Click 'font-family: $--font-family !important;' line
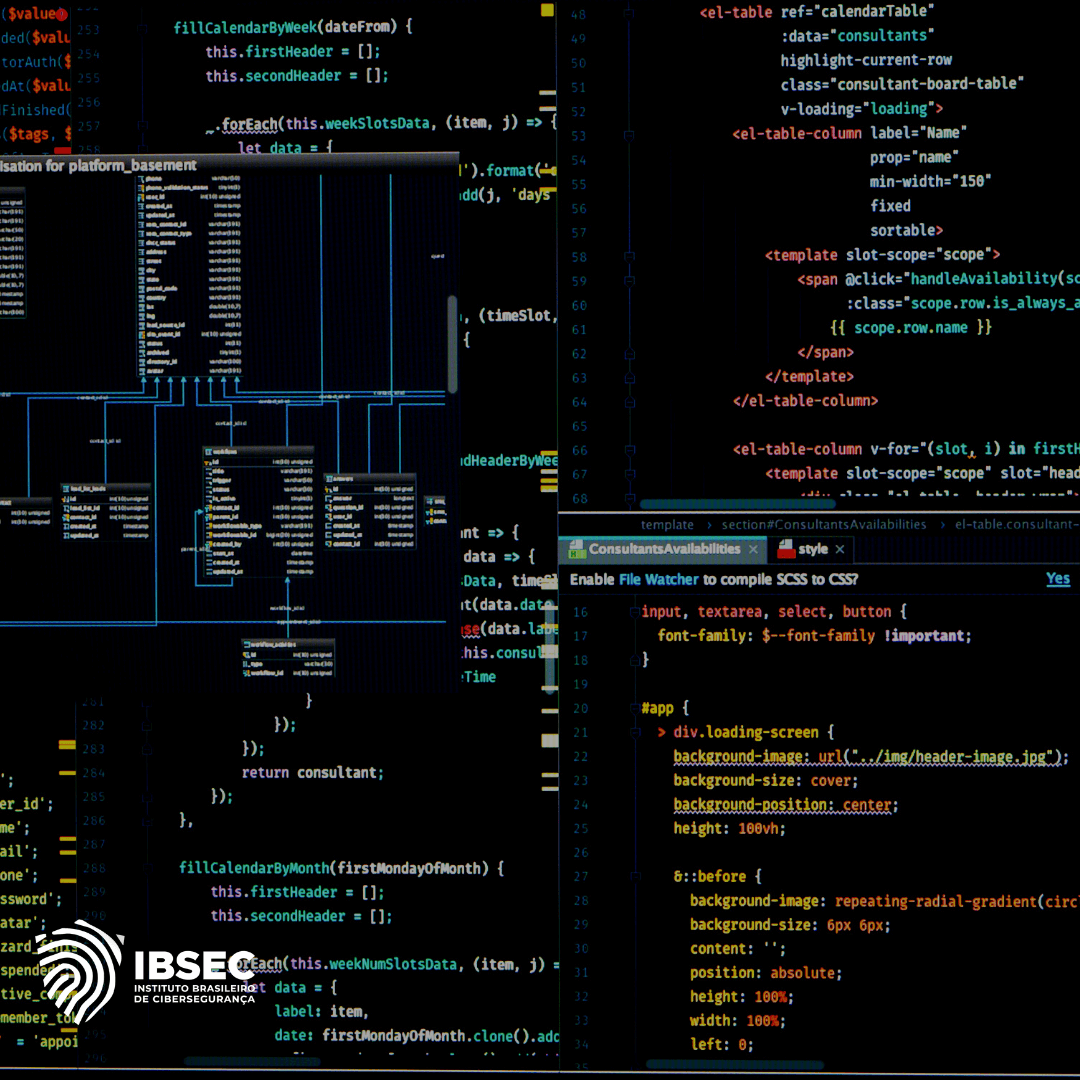 pyautogui.click(x=814, y=636)
